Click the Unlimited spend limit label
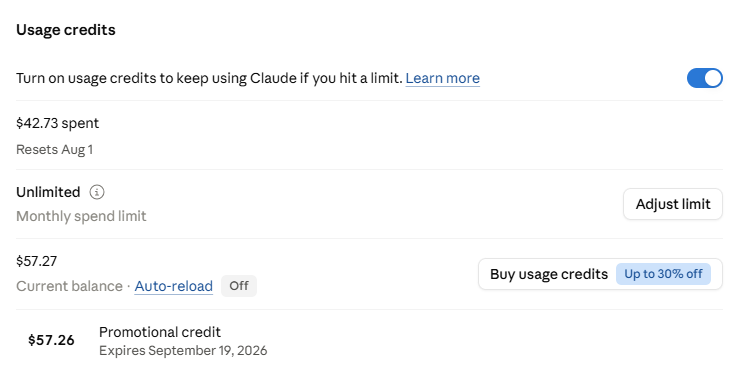 [48, 192]
